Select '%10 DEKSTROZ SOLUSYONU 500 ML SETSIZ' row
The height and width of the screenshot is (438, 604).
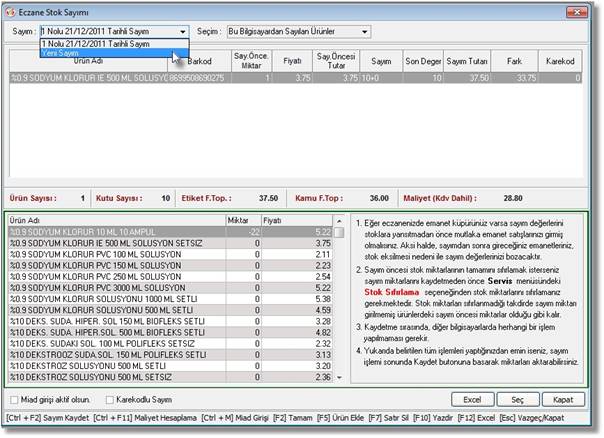tap(100, 375)
